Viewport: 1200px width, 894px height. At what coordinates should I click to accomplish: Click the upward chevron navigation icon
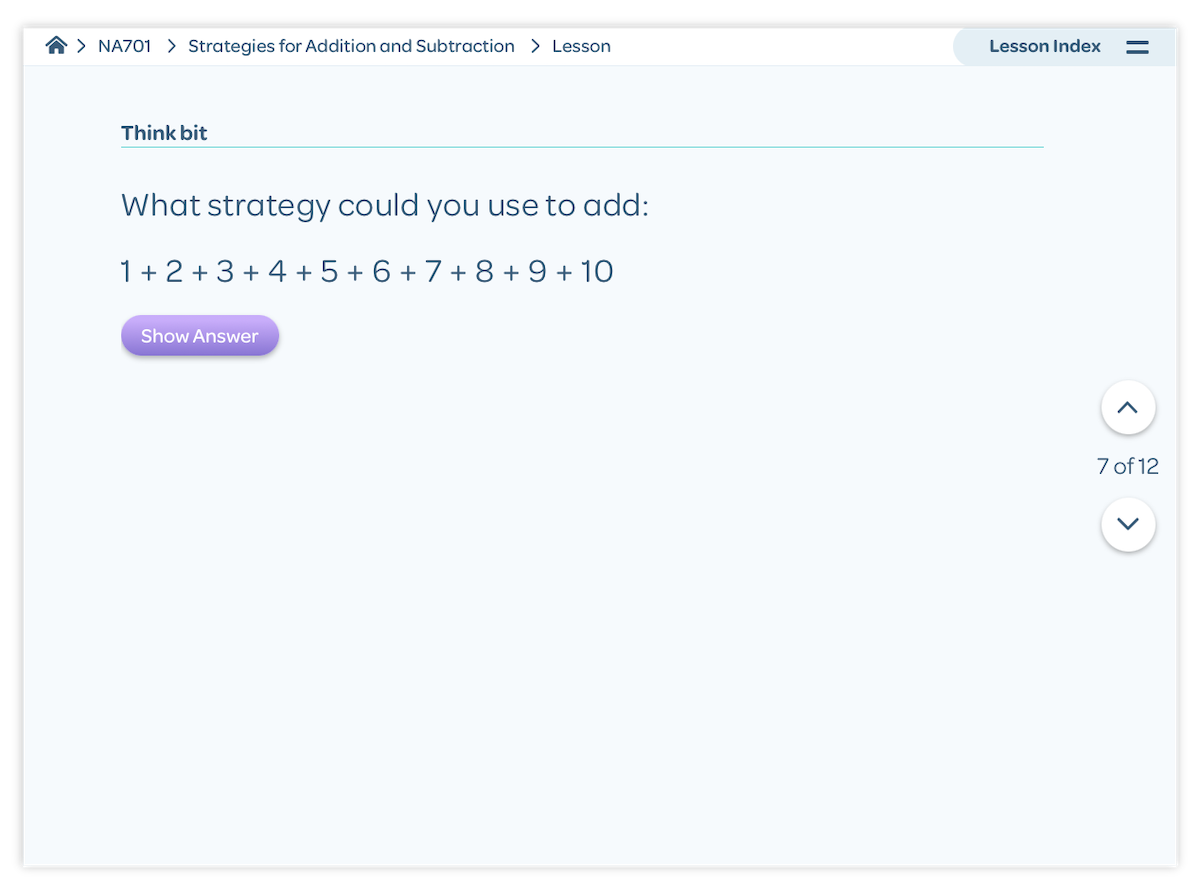[x=1128, y=407]
